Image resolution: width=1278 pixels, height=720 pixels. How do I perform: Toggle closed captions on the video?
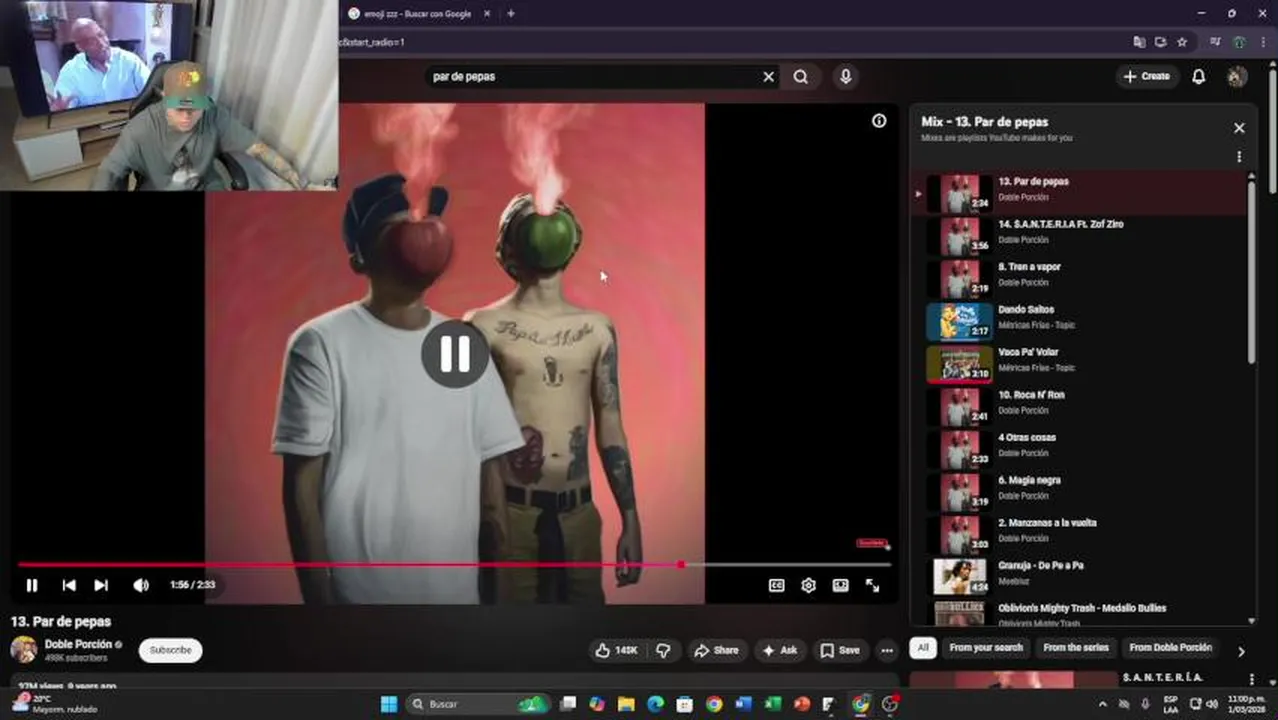pos(776,585)
